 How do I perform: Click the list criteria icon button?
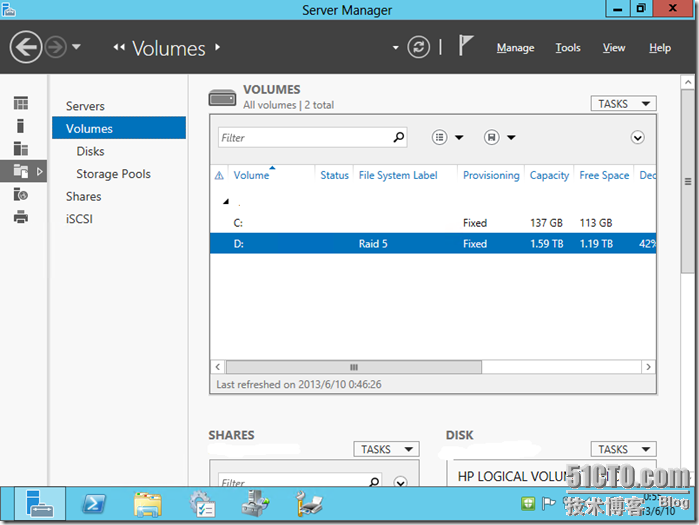[440, 137]
